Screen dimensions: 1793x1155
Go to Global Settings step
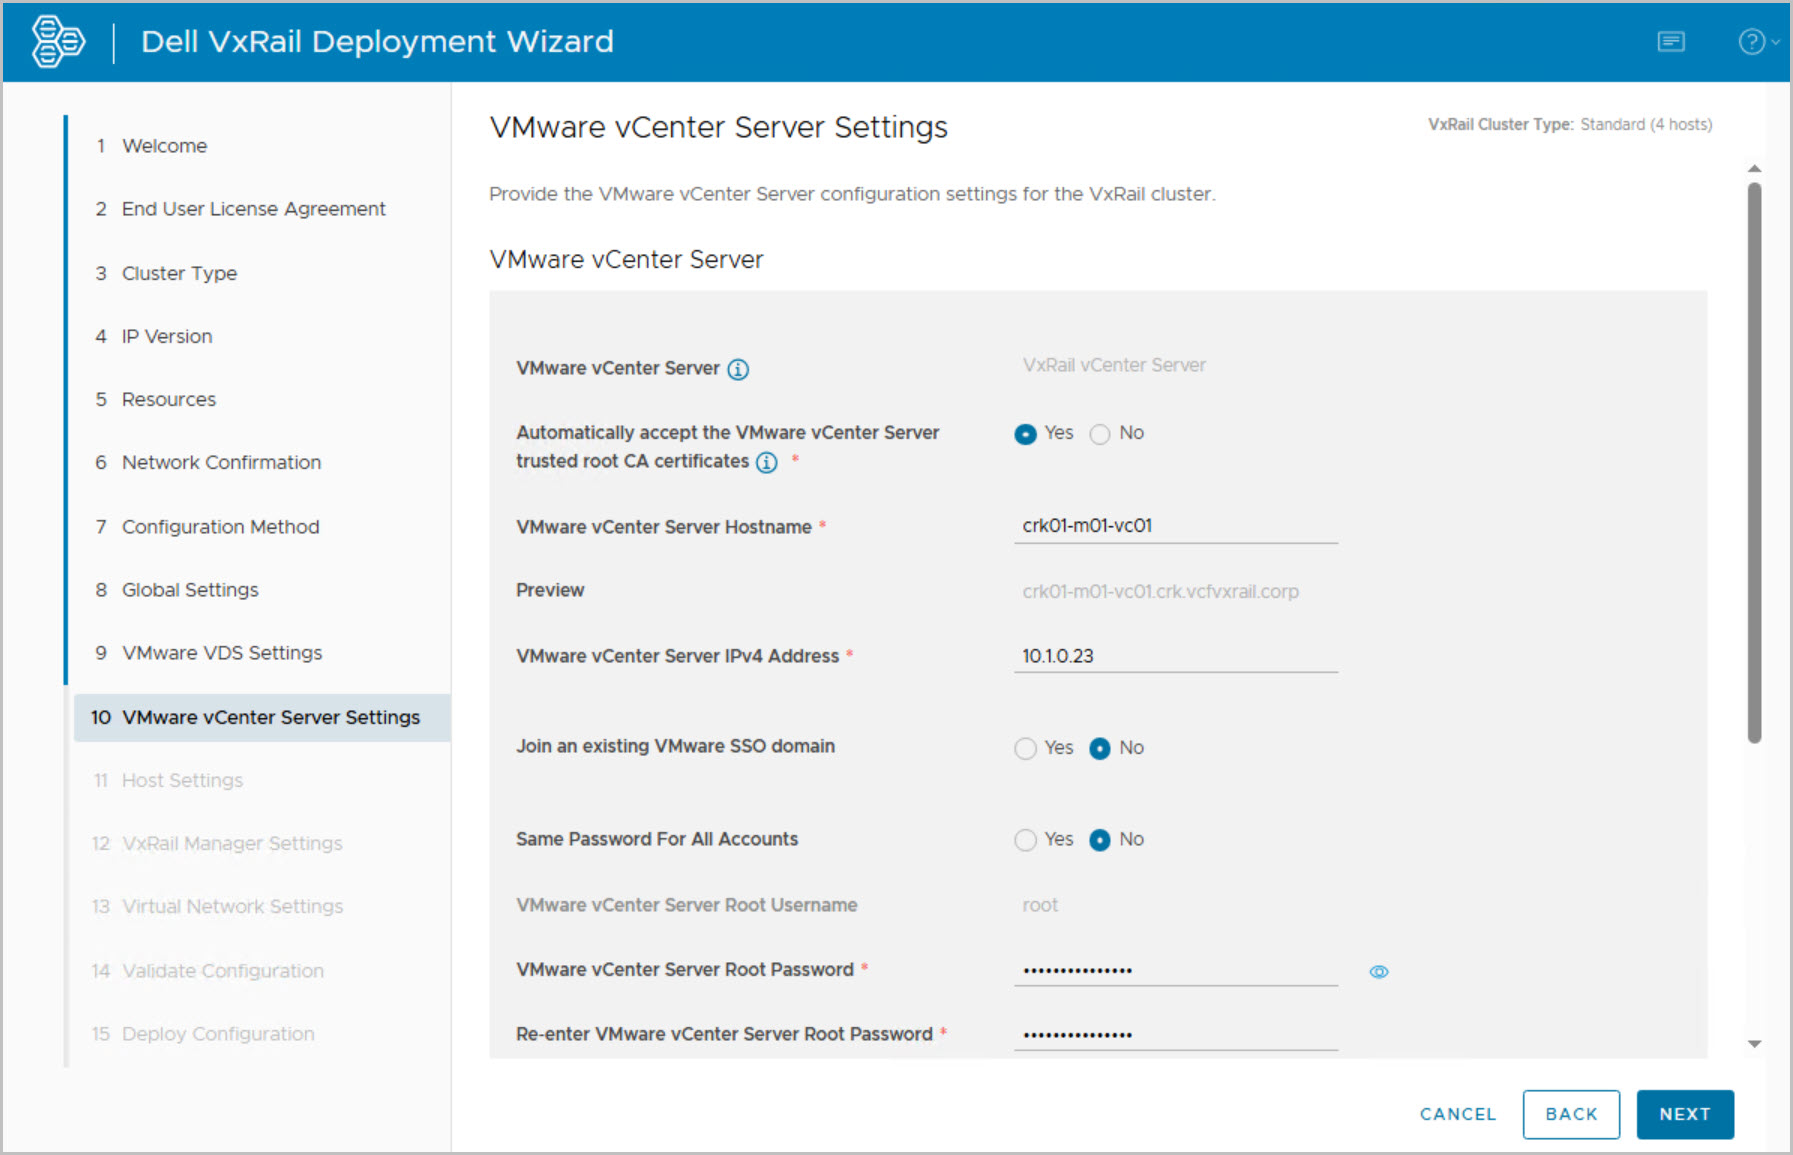click(x=190, y=590)
